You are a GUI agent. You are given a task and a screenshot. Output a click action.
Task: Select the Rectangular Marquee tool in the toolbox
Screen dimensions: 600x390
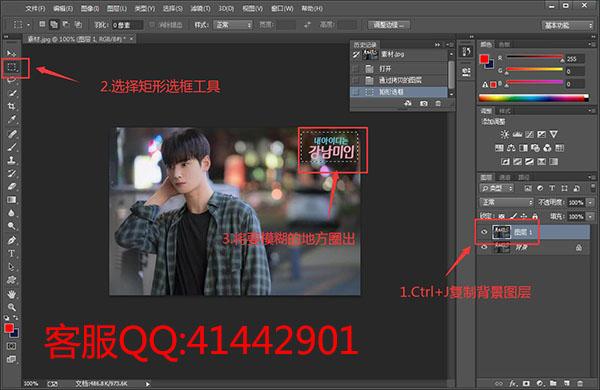[12, 67]
